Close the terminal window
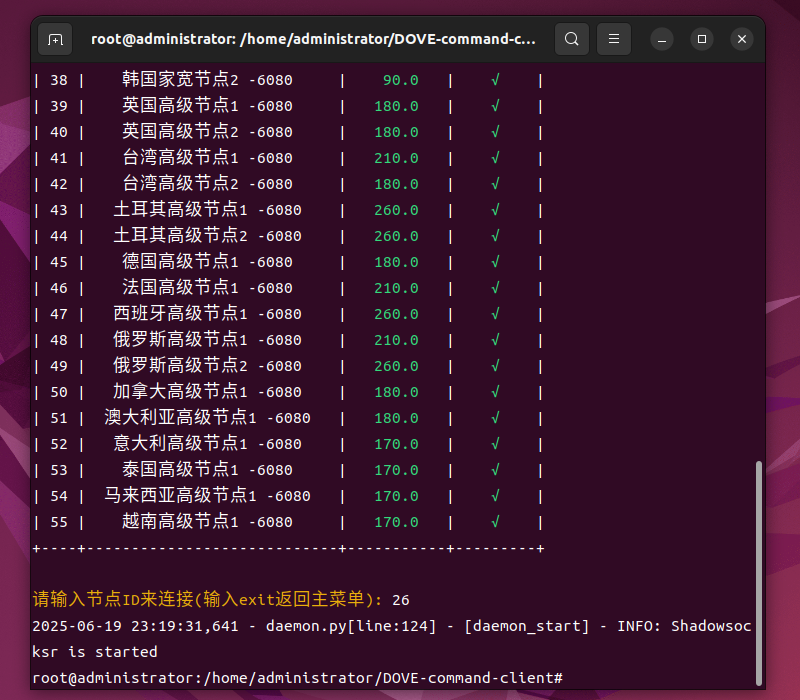 pyautogui.click(x=741, y=39)
